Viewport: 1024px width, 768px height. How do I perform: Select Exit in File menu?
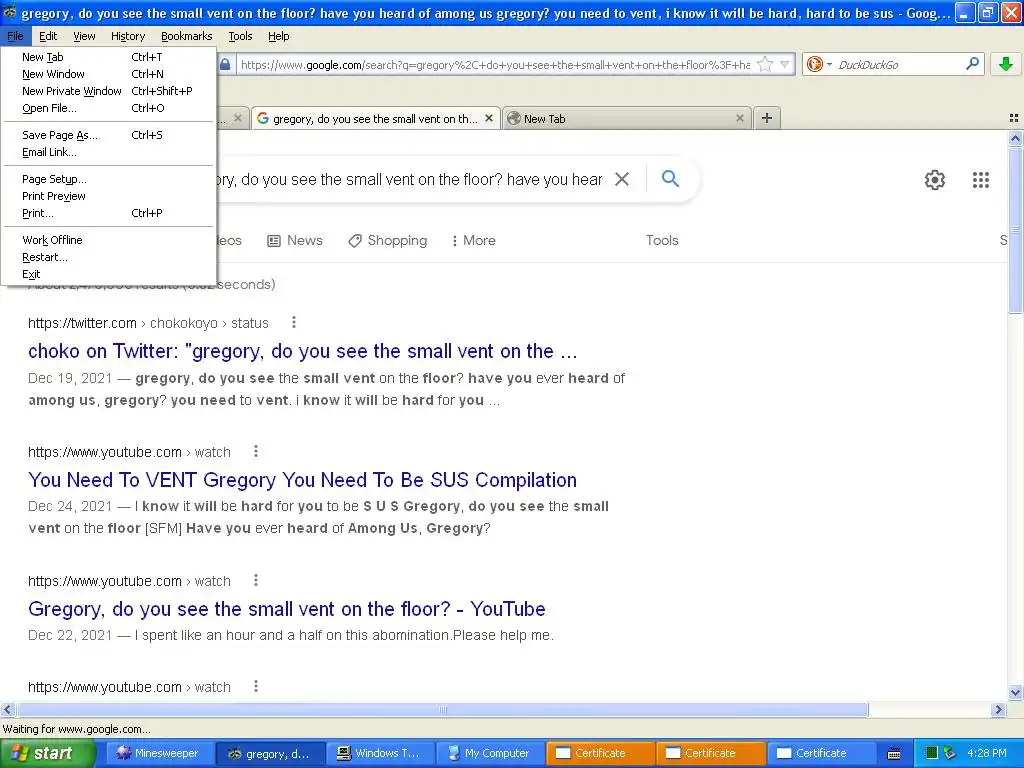point(108,274)
